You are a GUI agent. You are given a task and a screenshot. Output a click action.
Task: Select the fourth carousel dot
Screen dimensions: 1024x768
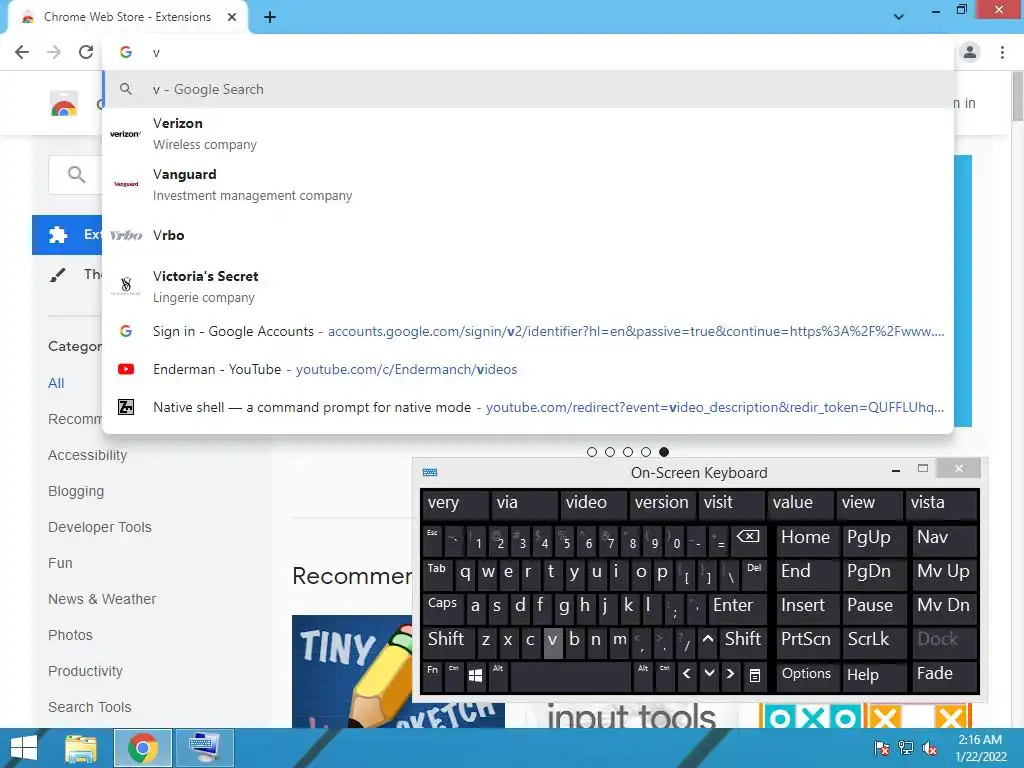pos(646,452)
